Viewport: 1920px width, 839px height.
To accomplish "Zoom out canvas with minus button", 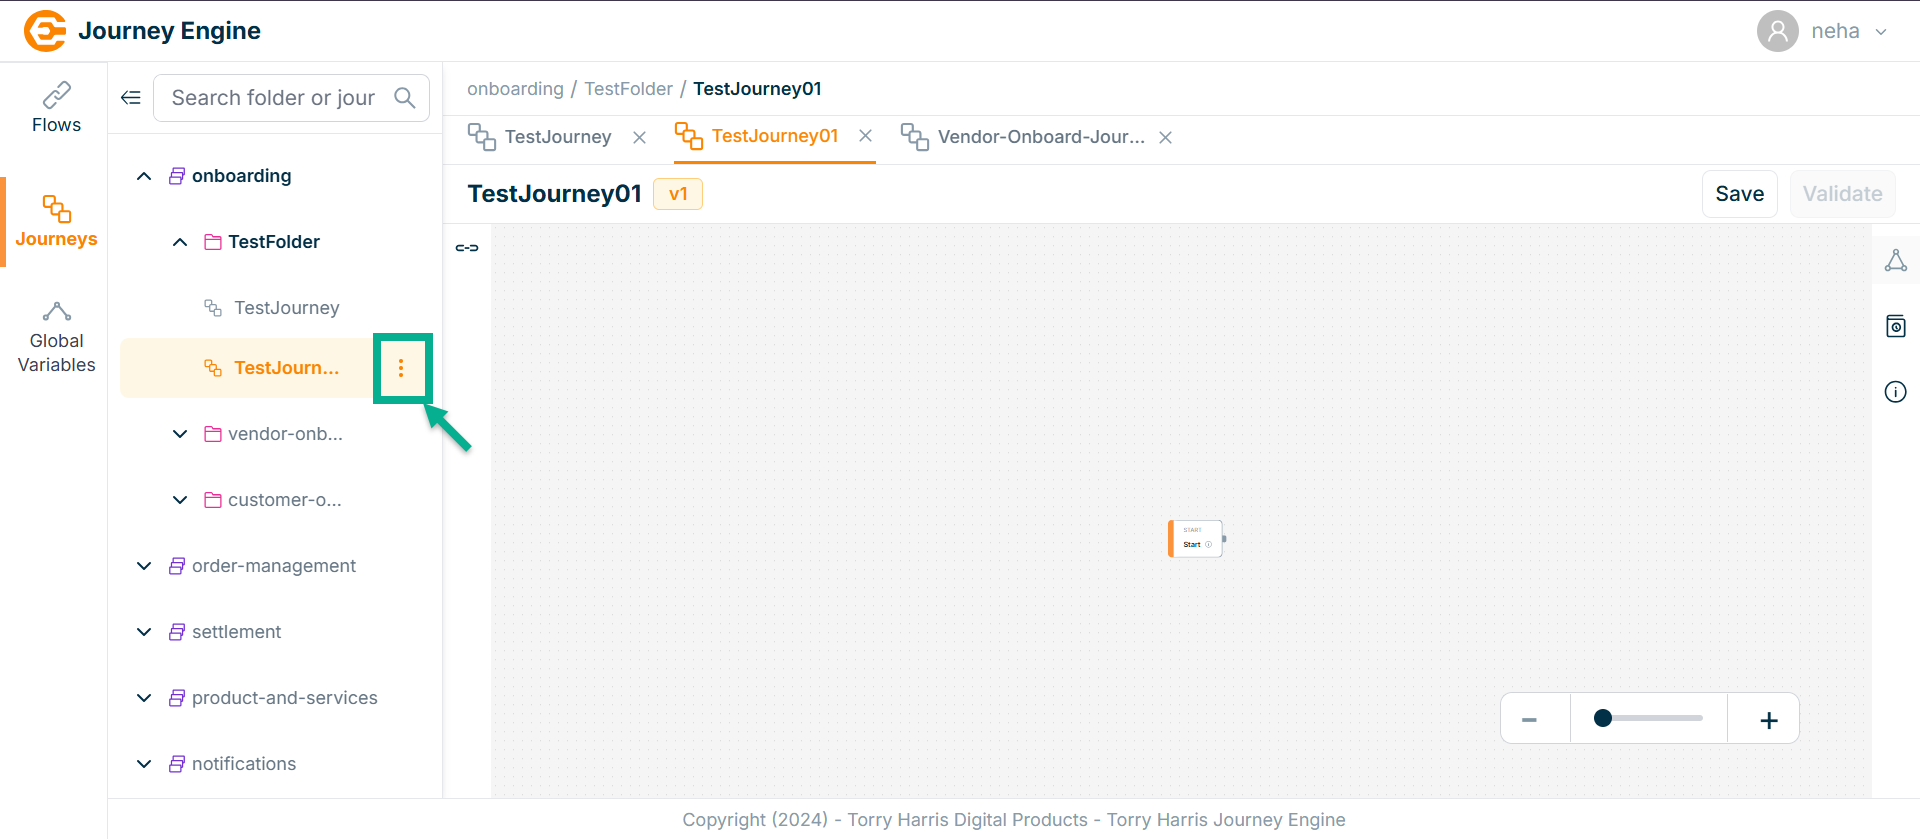I will coord(1529,720).
